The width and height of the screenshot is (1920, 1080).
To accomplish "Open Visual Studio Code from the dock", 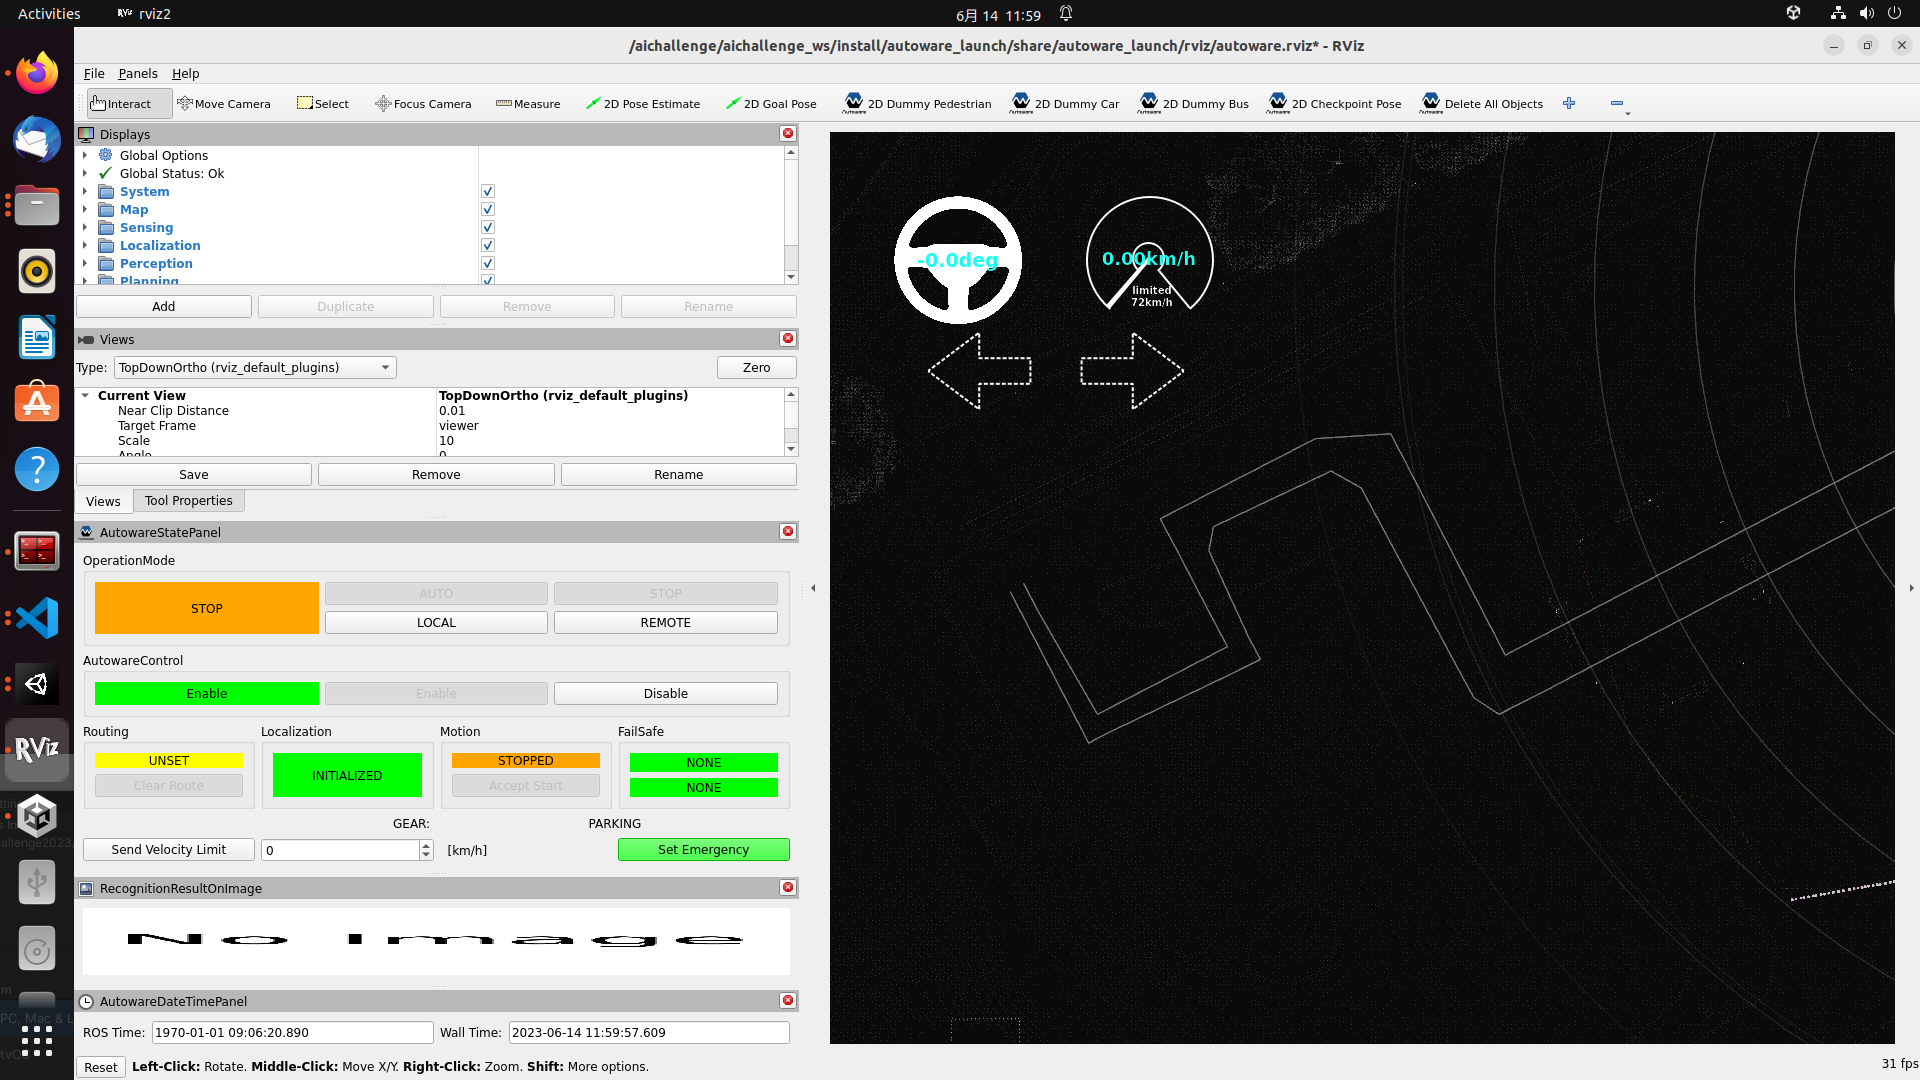I will click(x=37, y=618).
